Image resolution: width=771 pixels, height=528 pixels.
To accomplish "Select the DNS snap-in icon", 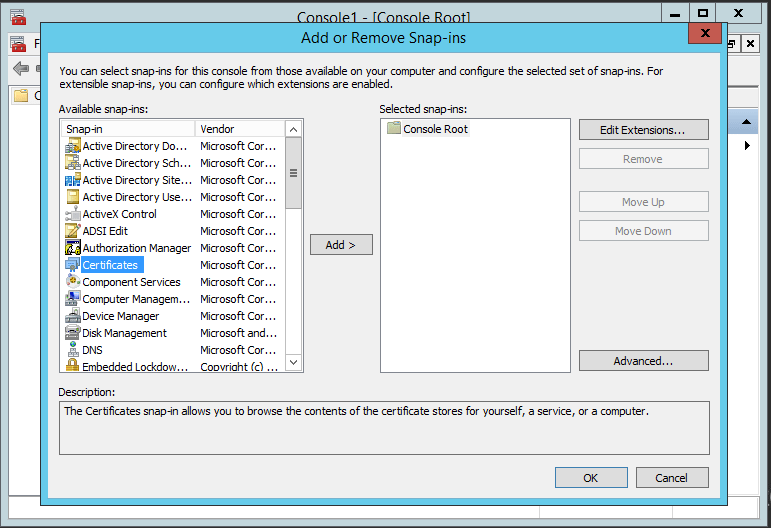I will coord(72,350).
